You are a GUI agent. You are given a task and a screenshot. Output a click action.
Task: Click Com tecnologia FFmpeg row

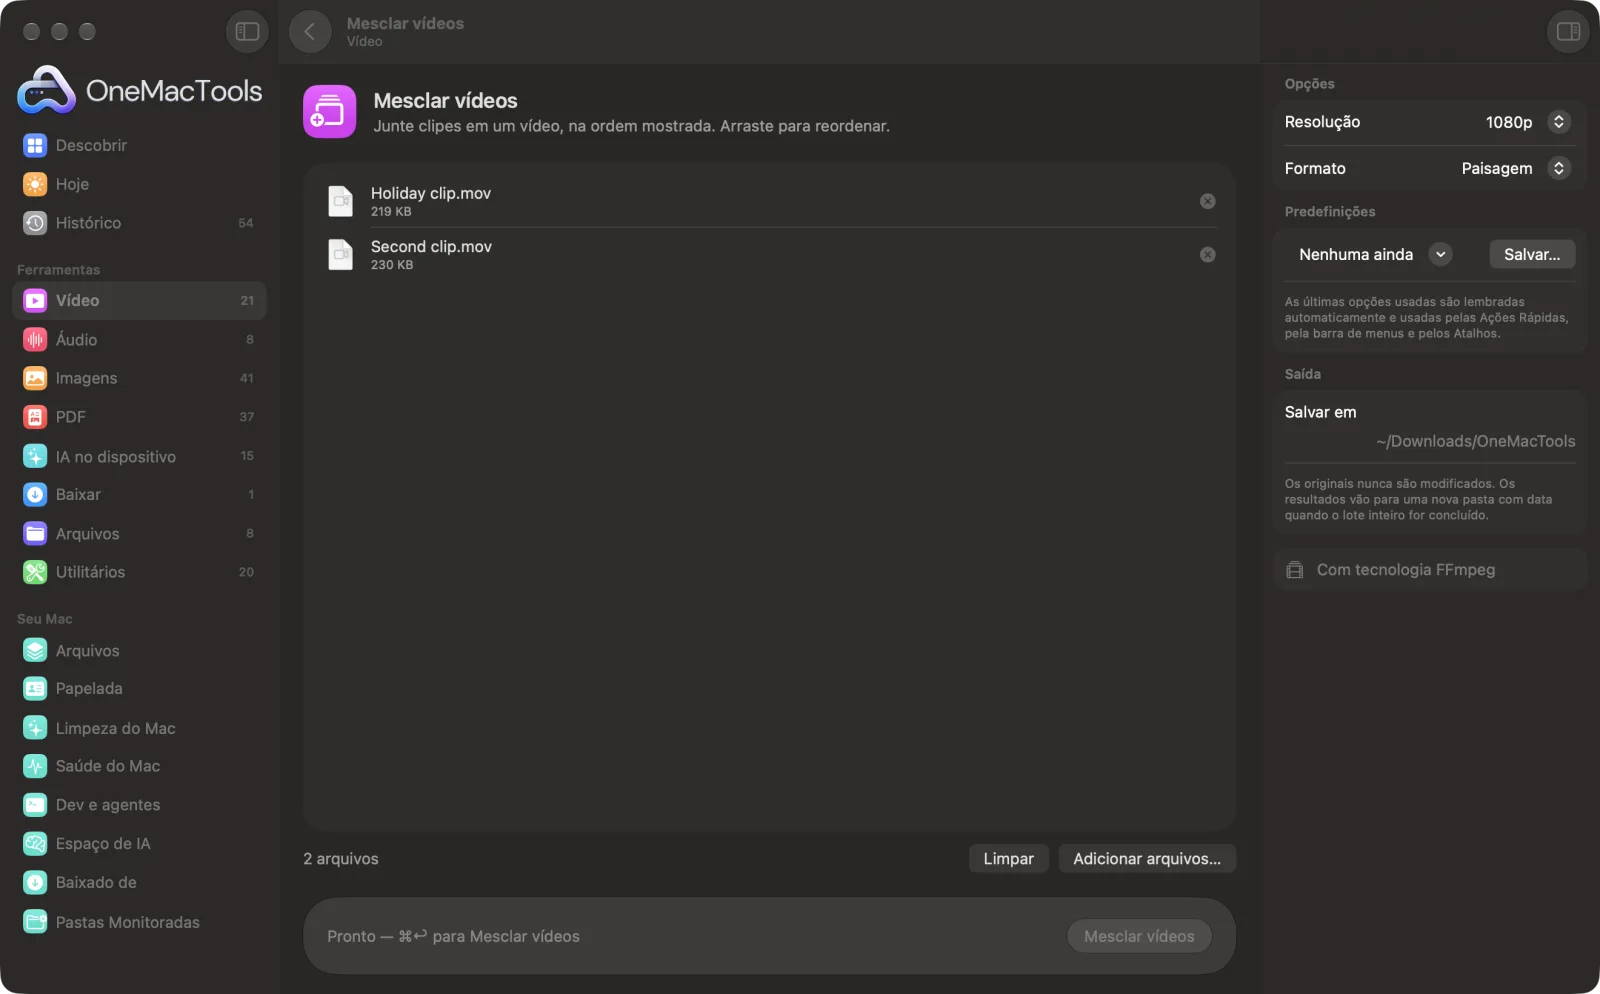point(1430,570)
